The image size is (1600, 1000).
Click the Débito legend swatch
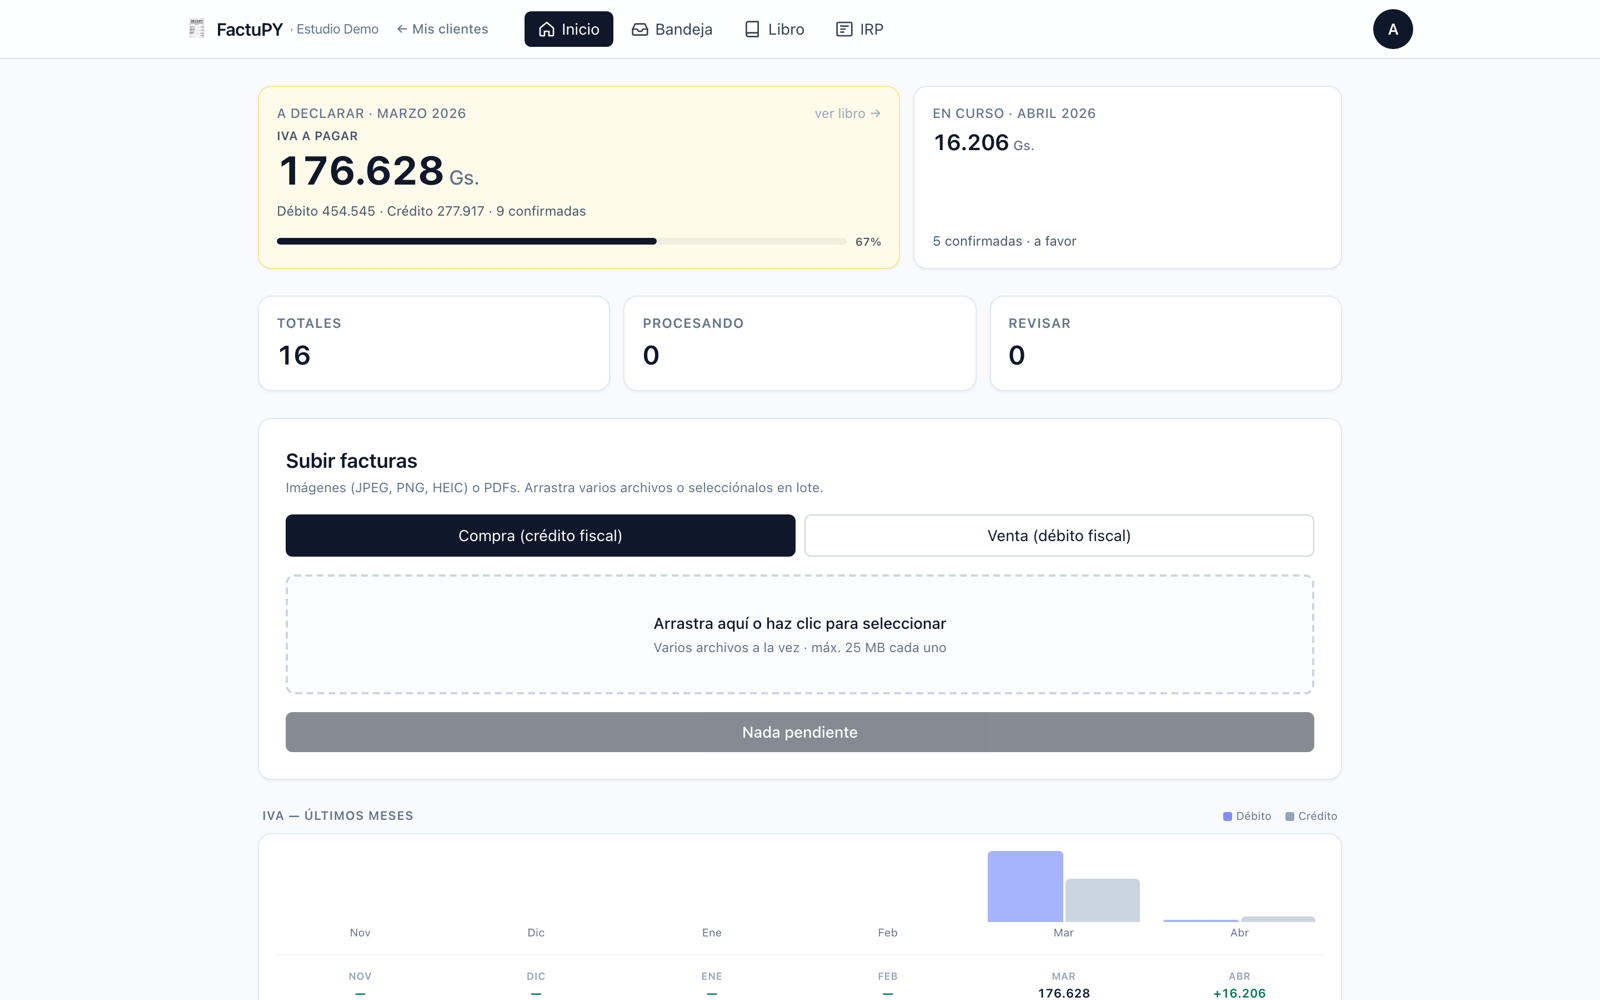pyautogui.click(x=1227, y=817)
